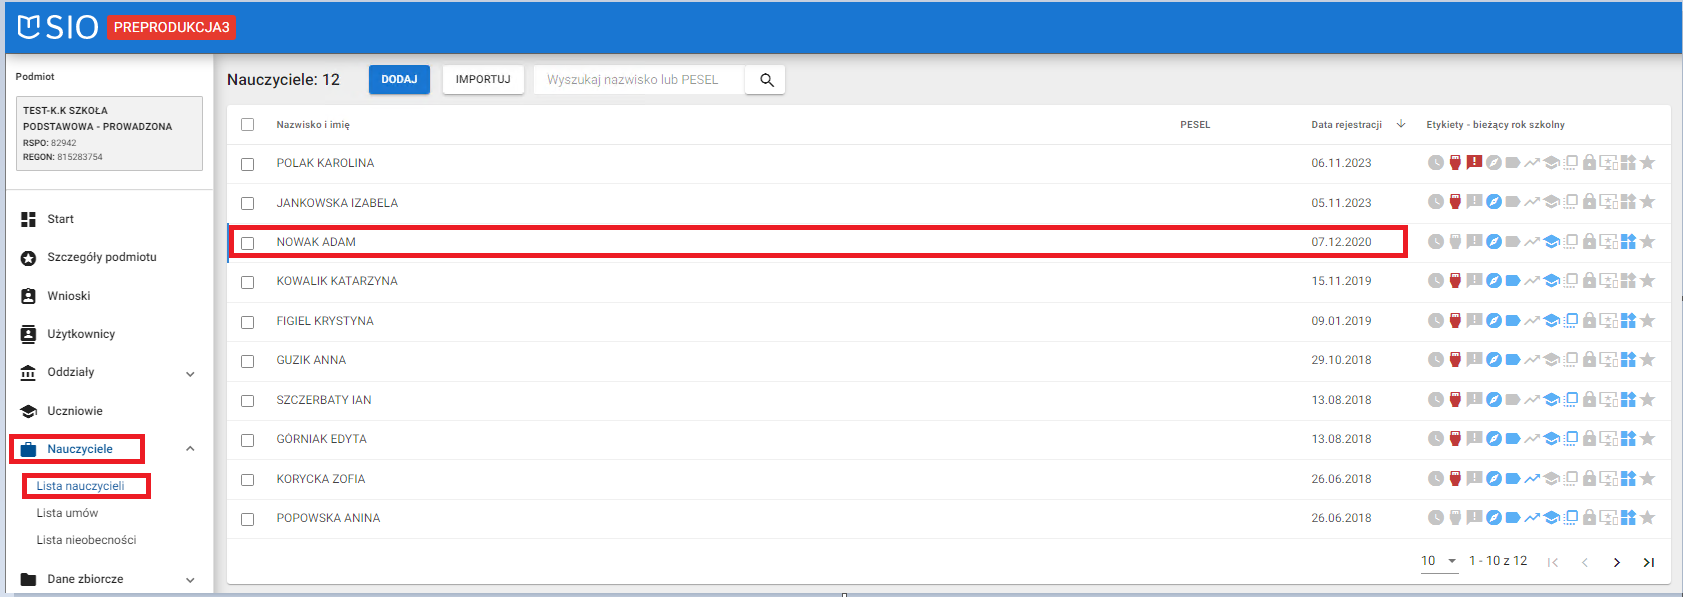Expand the Oddziały menu section
Screen dimensions: 1683x597
pyautogui.click(x=190, y=374)
